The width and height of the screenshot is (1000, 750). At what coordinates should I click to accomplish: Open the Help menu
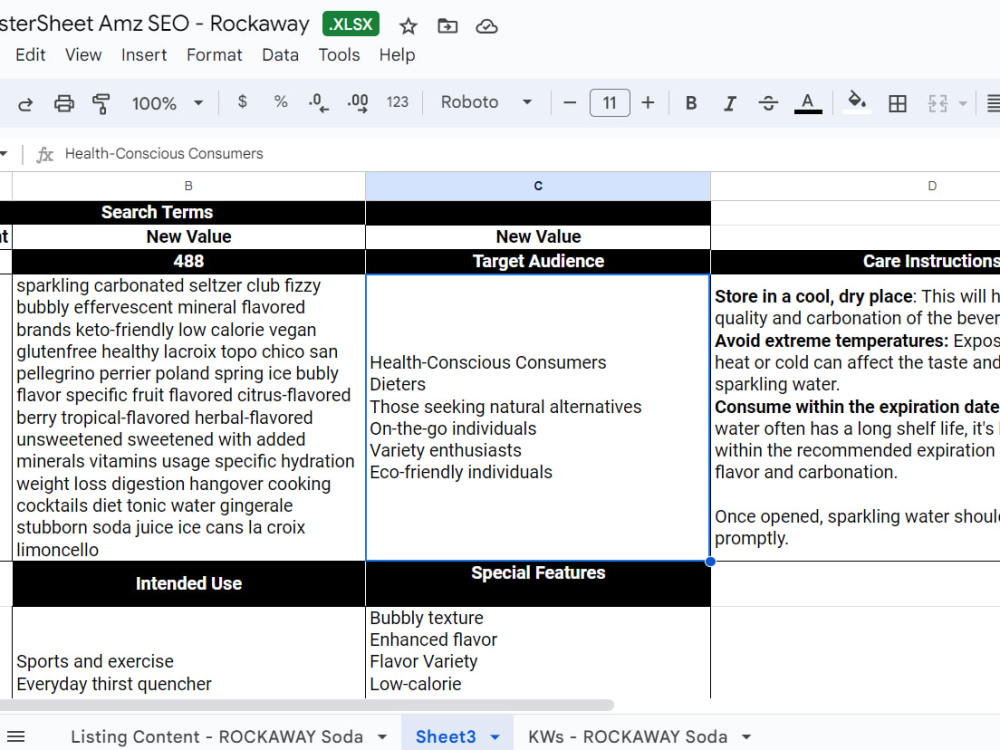(397, 55)
